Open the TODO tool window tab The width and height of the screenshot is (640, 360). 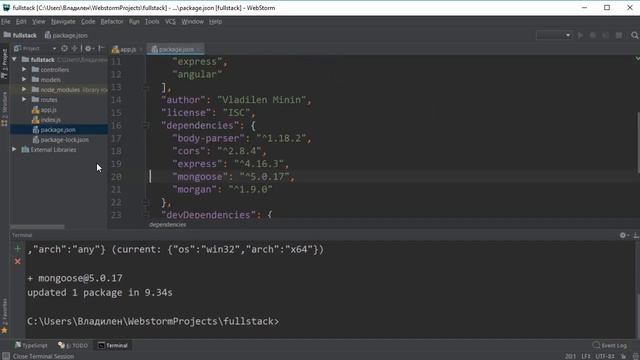[73, 345]
